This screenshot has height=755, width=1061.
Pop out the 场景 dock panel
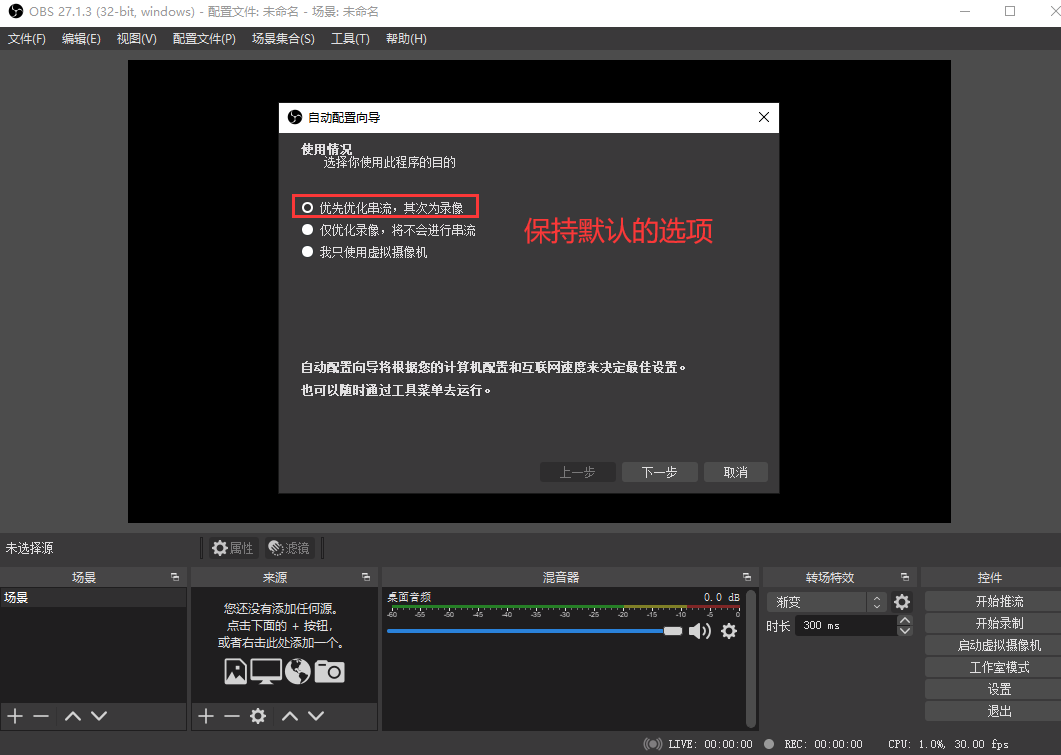point(175,577)
